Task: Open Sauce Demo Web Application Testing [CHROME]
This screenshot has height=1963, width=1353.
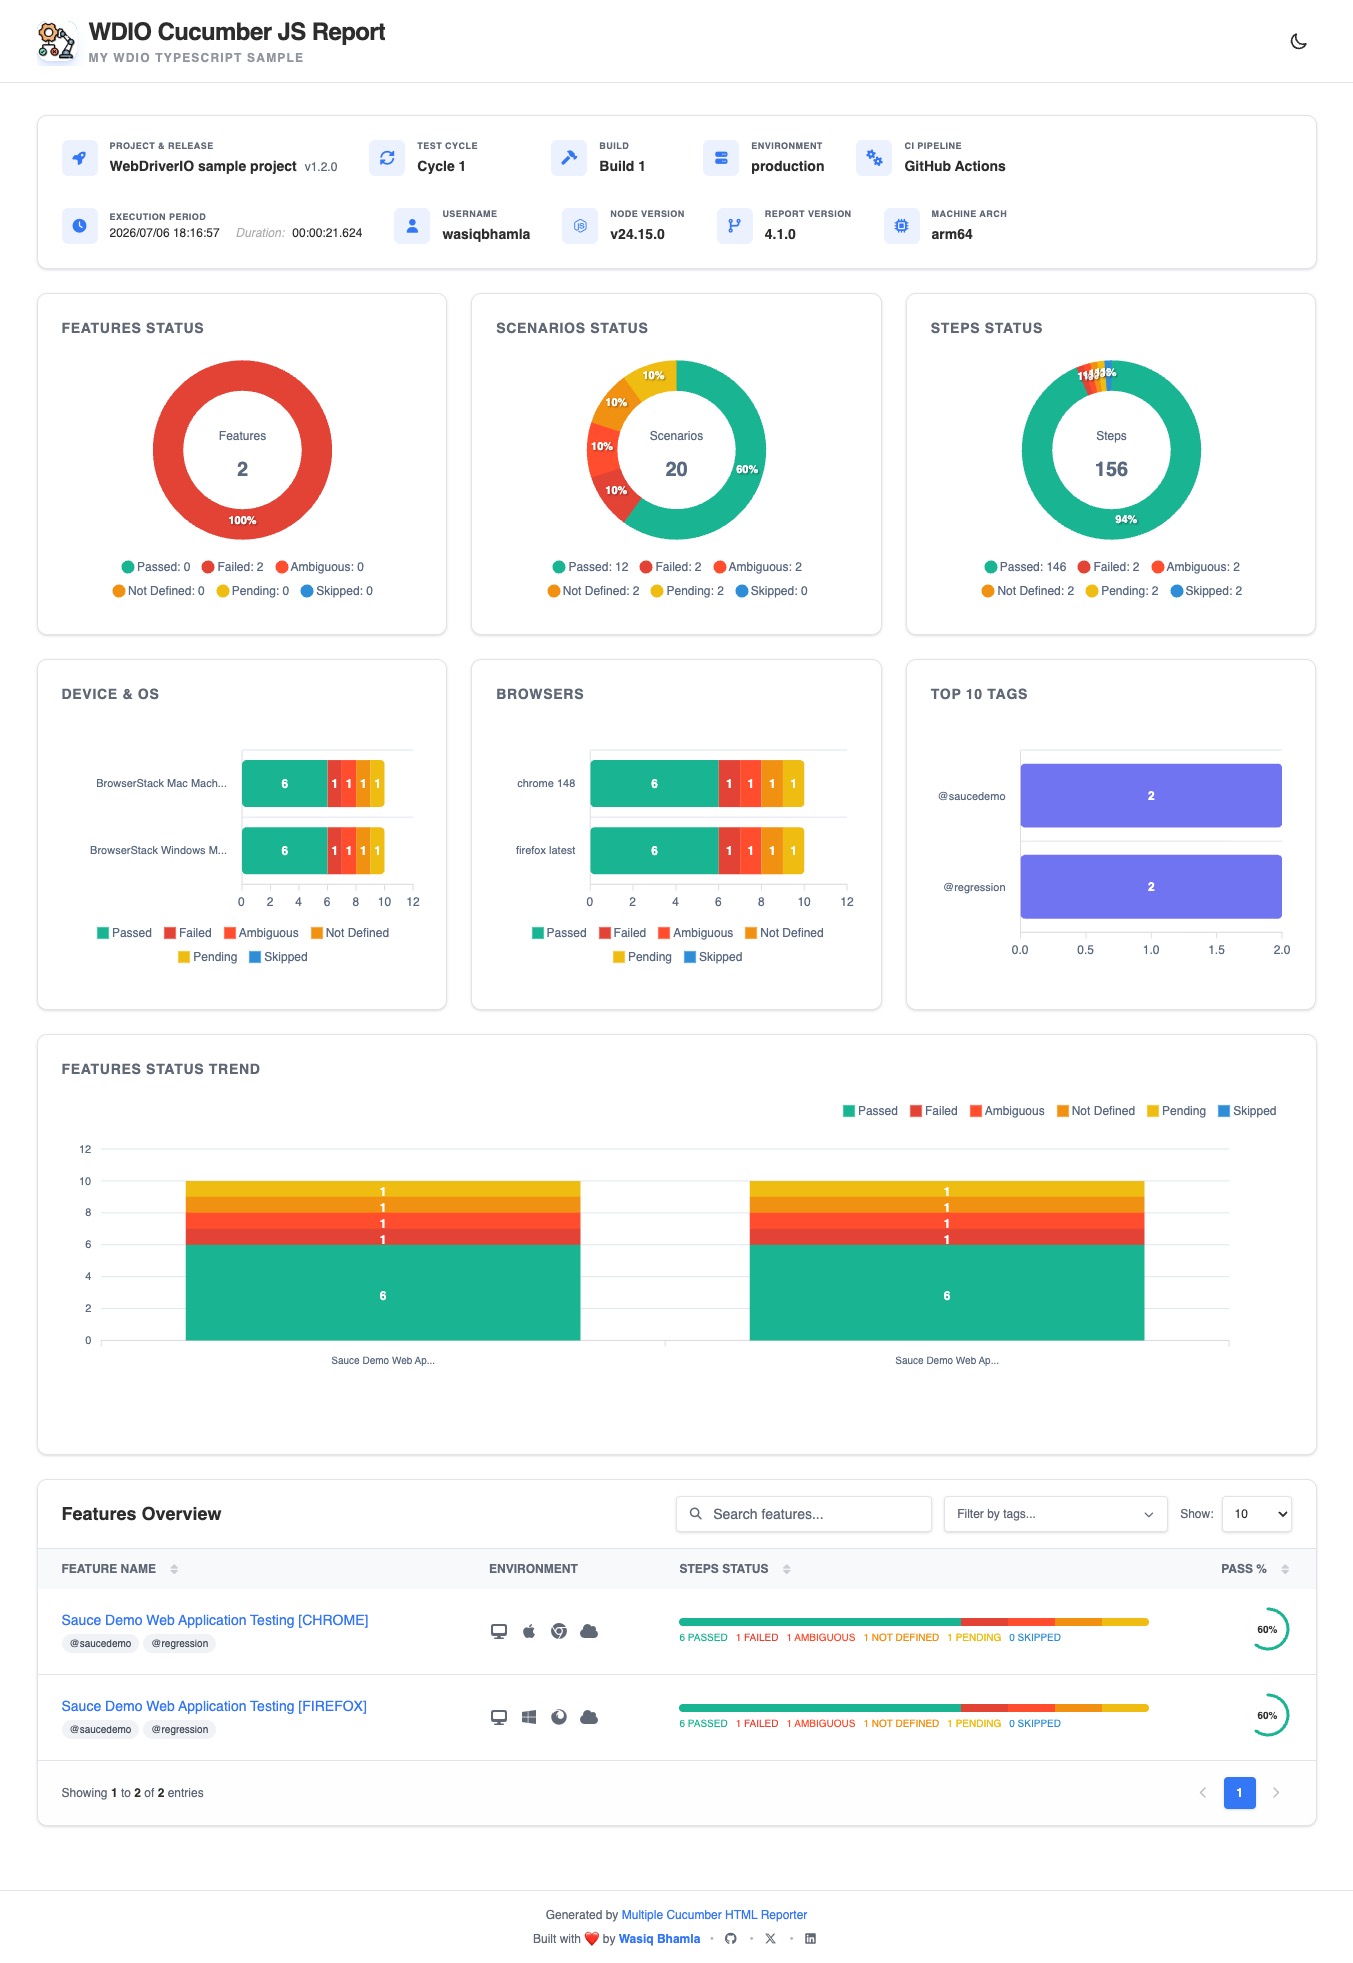Action: (215, 1619)
